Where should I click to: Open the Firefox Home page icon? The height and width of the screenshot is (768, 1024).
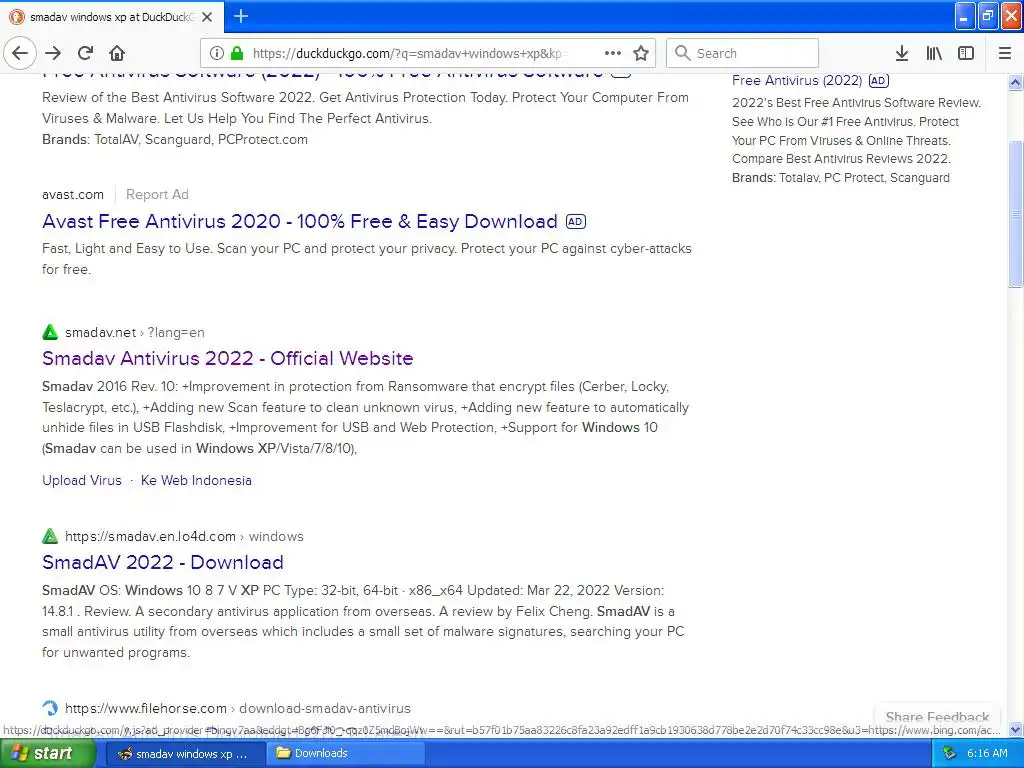(x=117, y=53)
